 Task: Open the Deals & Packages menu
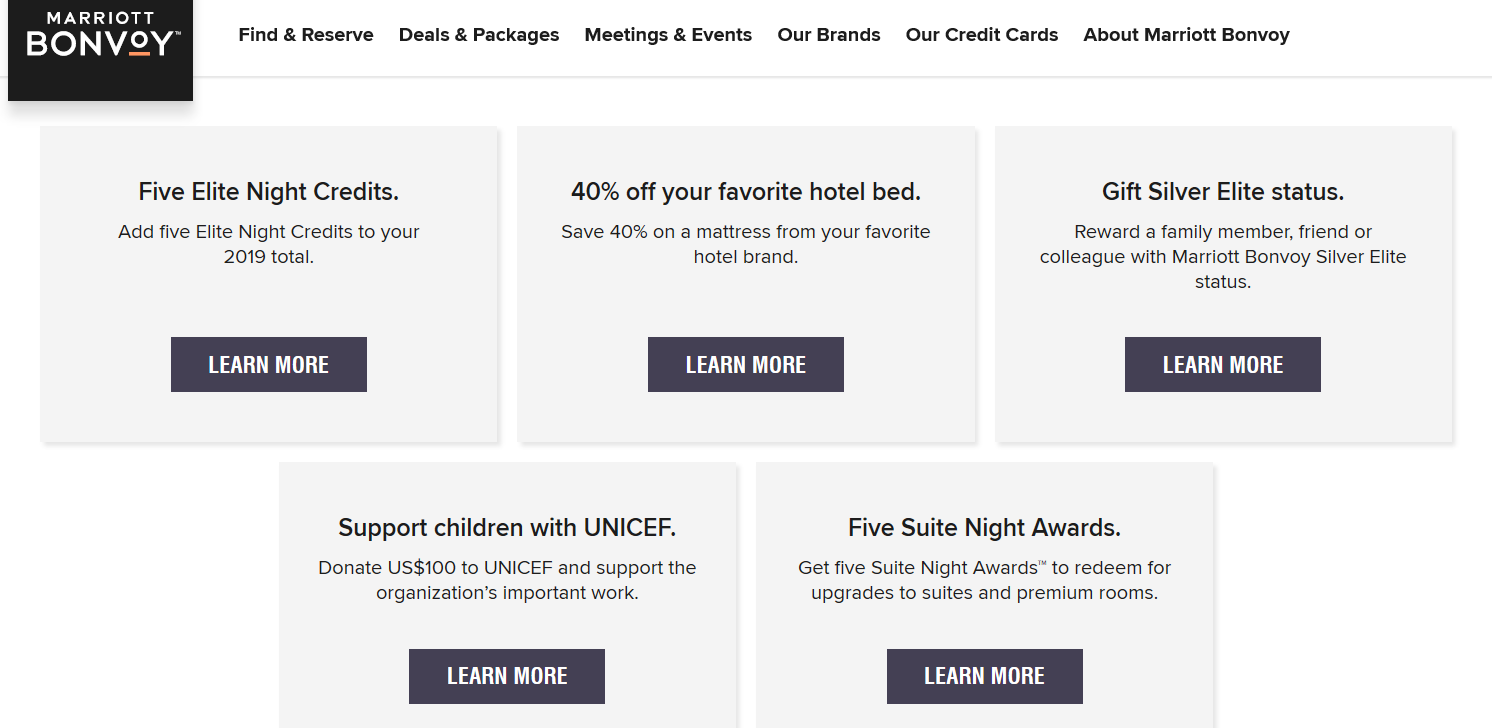pyautogui.click(x=479, y=35)
